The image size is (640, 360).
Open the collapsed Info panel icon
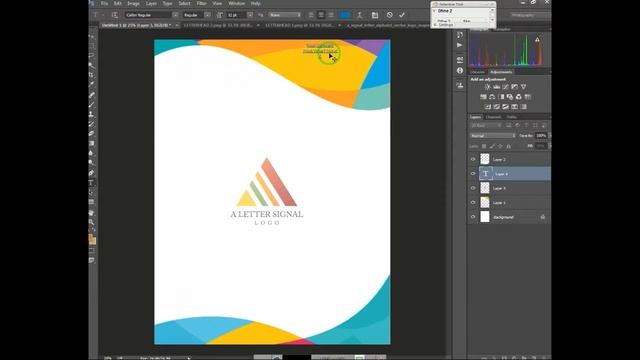(460, 71)
